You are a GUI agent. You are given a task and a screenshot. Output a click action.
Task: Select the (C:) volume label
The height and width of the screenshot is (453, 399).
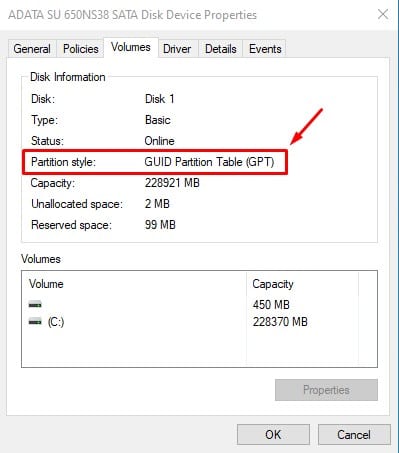(x=56, y=322)
